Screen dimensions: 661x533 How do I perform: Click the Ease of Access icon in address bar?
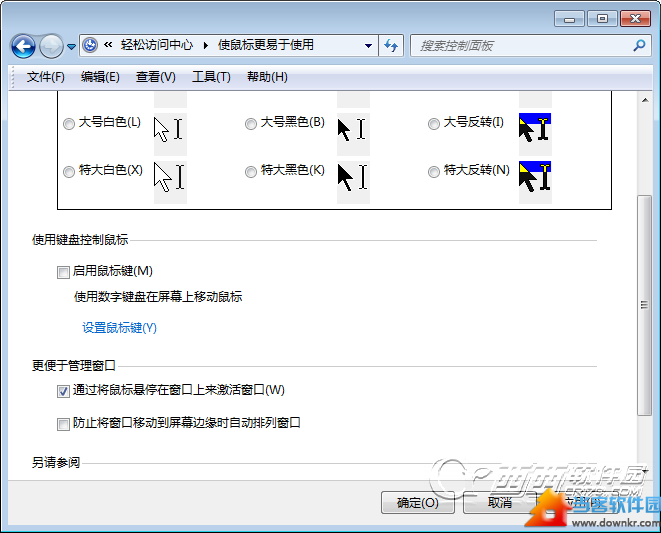[x=90, y=45]
